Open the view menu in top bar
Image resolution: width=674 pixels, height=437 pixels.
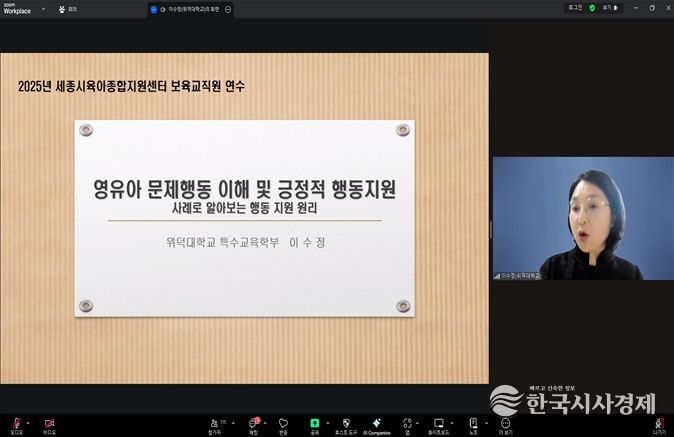tap(607, 8)
